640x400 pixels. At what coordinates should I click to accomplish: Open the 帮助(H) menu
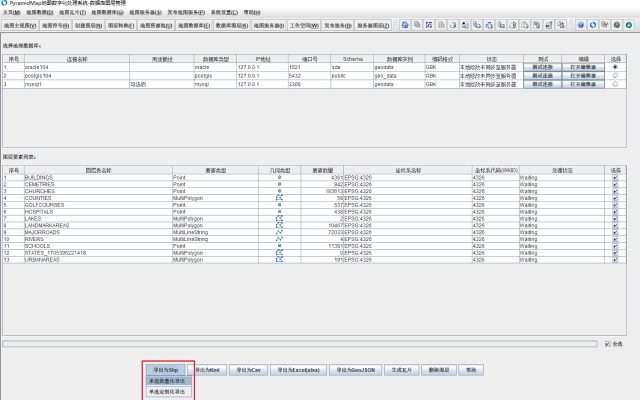[252, 13]
